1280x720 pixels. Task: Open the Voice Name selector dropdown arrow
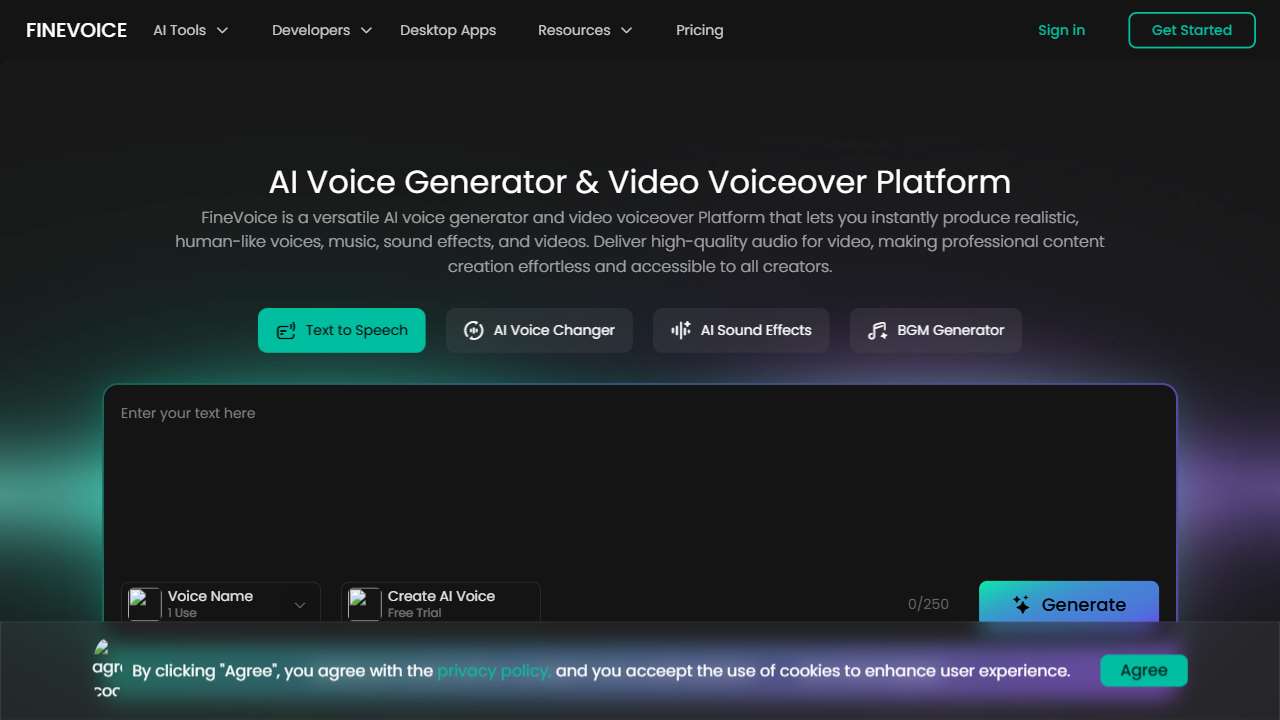click(x=300, y=605)
